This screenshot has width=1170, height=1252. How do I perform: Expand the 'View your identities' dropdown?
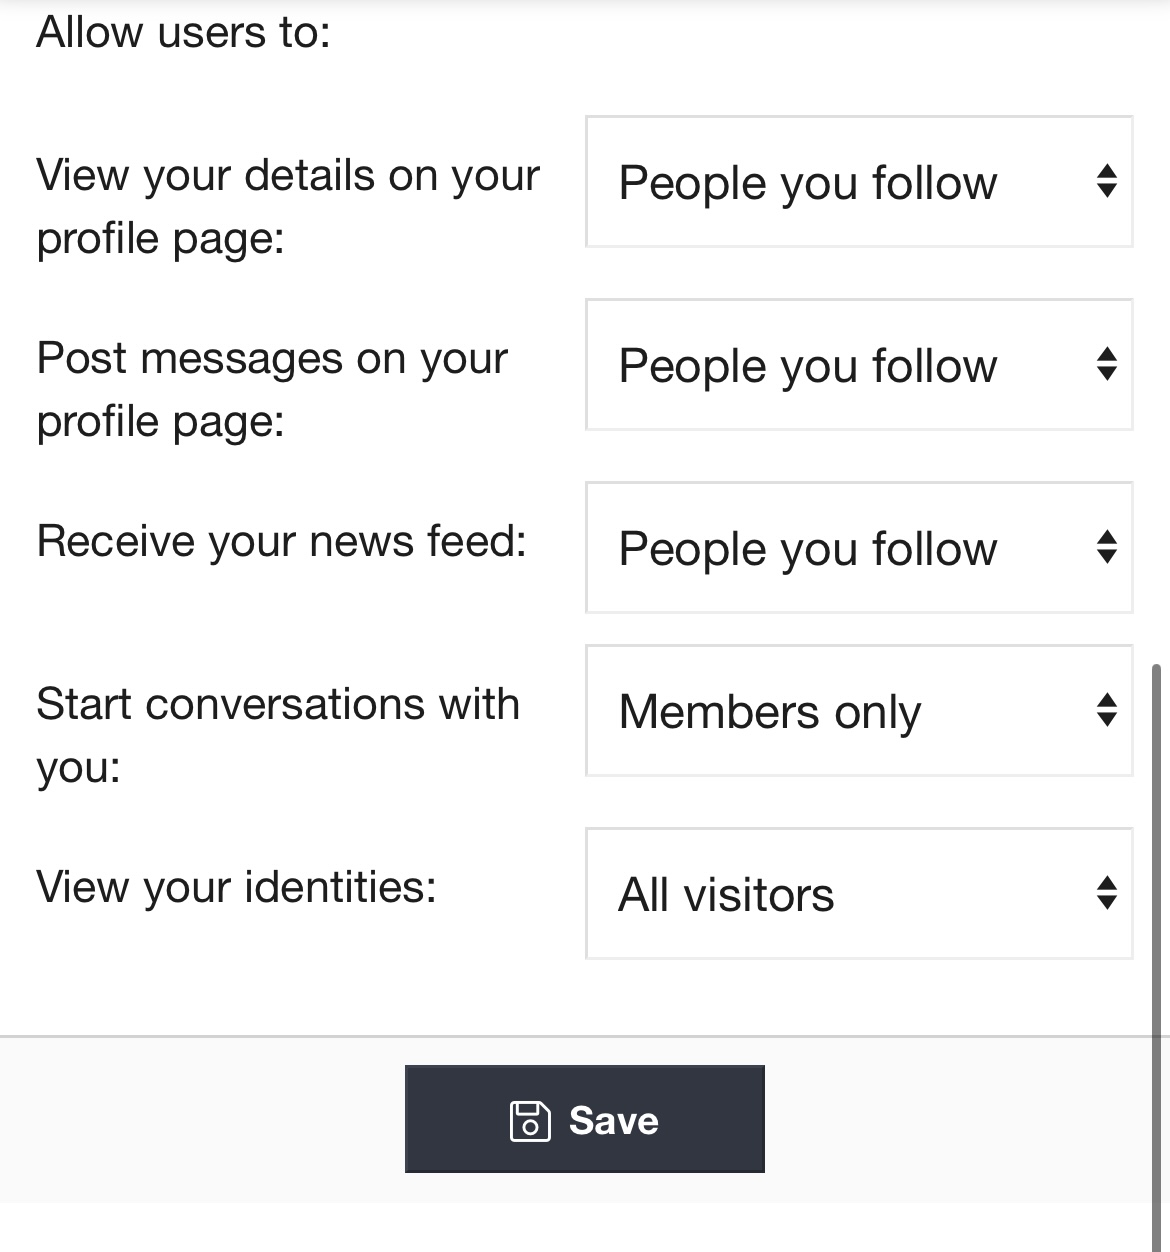pyautogui.click(x=858, y=894)
